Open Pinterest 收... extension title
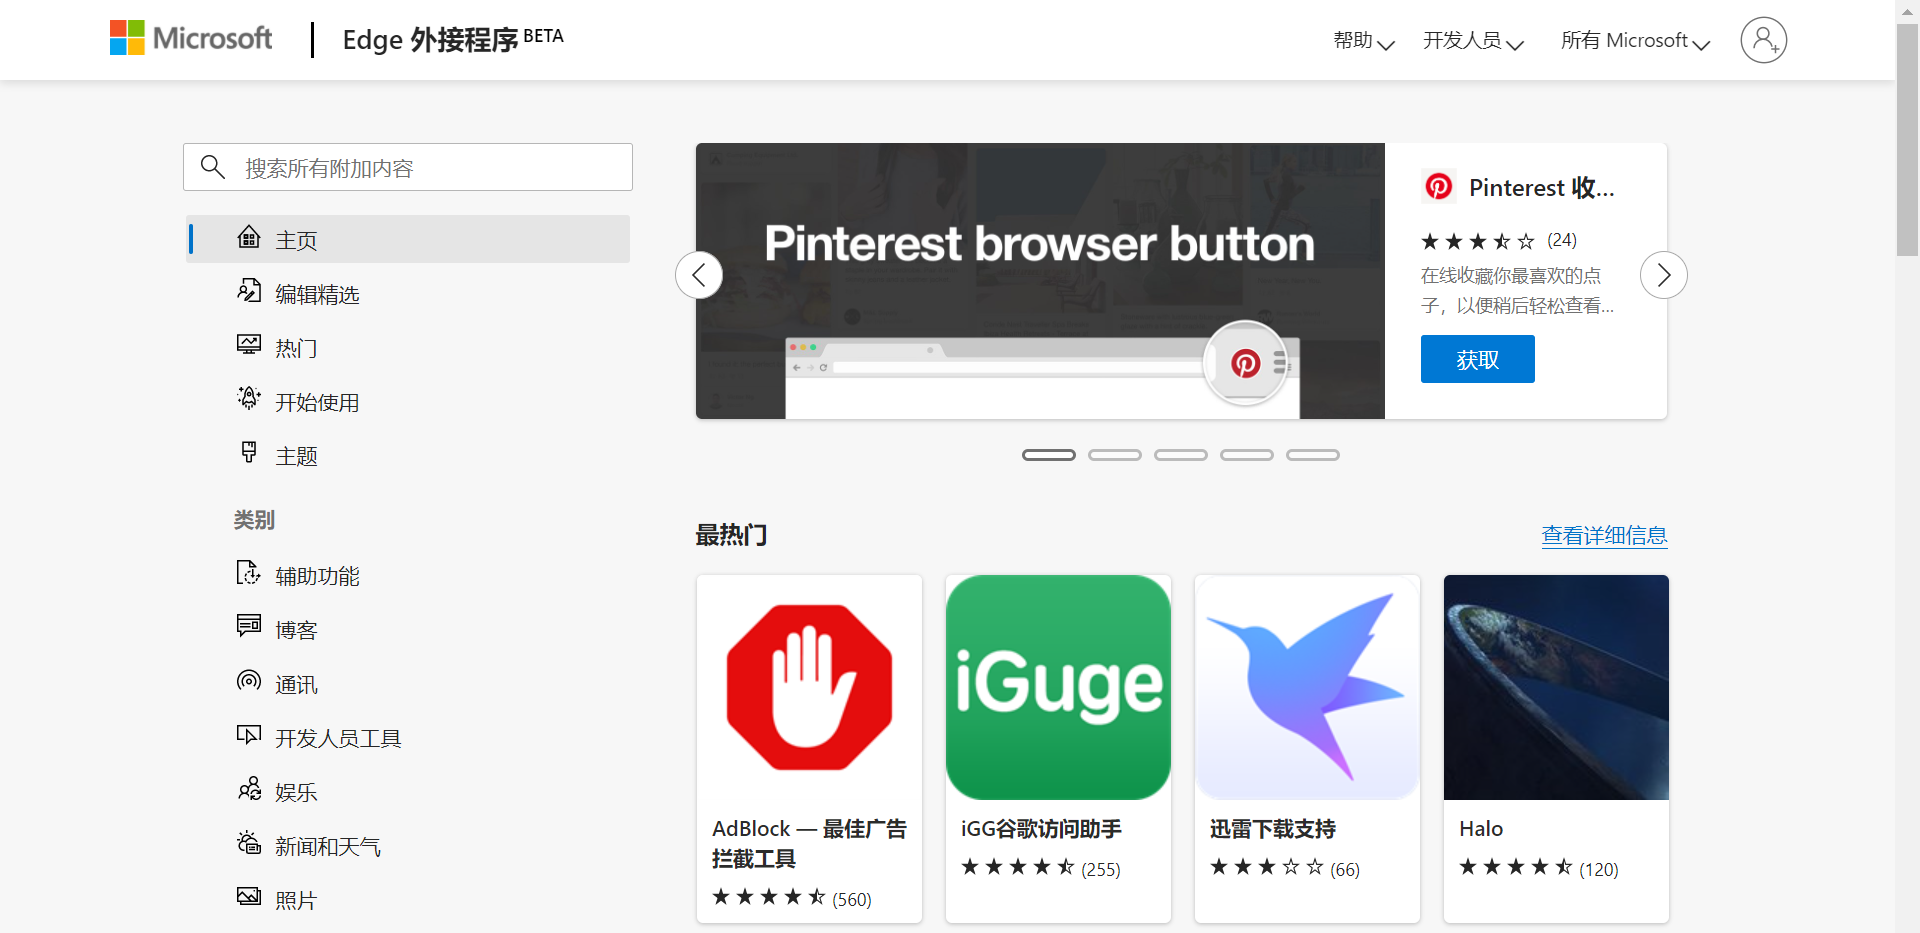This screenshot has height=933, width=1920. click(1542, 187)
